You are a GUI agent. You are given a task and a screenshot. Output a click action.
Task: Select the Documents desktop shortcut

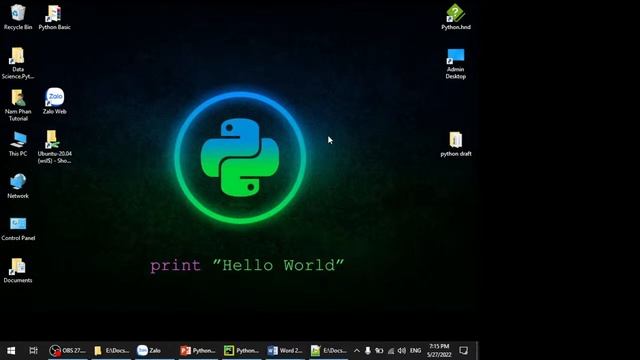tap(18, 271)
